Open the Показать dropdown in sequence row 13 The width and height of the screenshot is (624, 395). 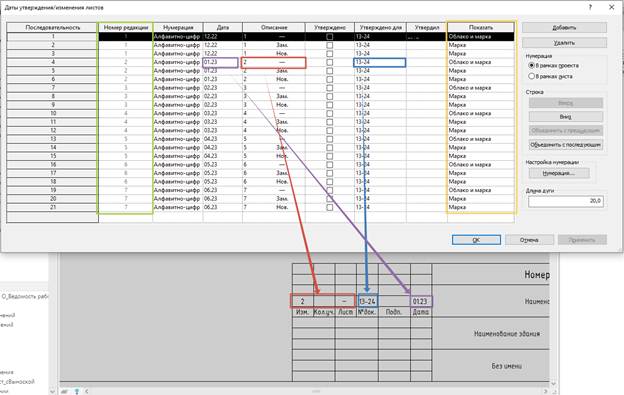click(x=481, y=139)
